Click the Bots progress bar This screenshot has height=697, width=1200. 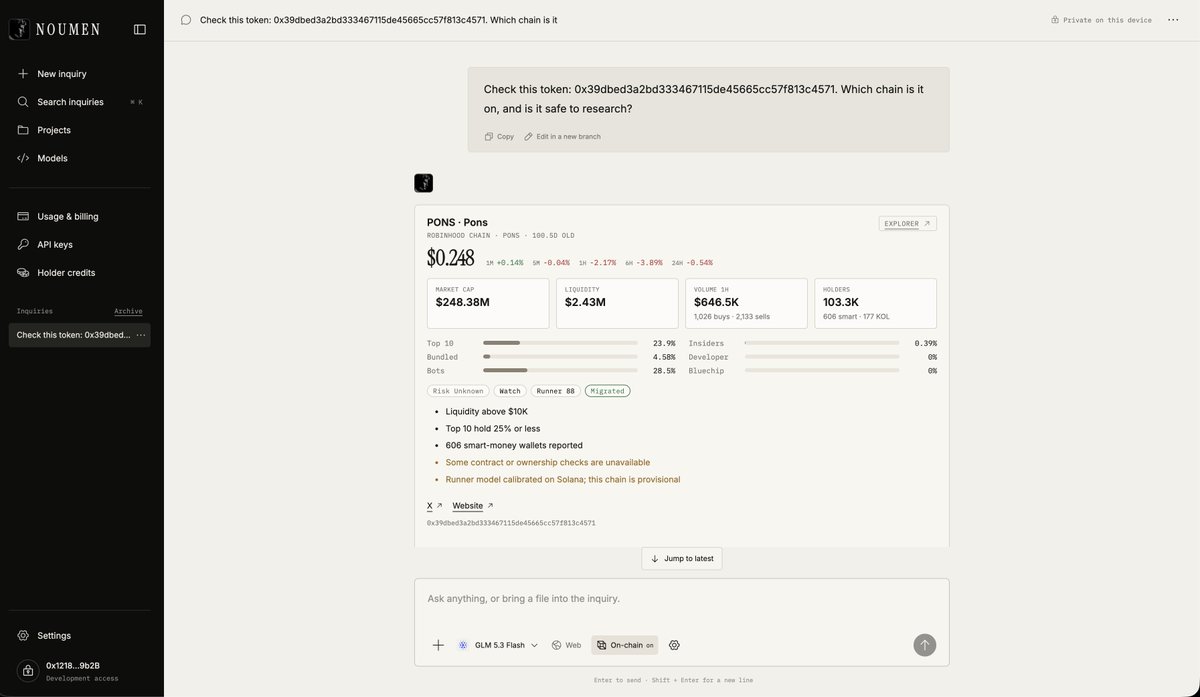click(x=560, y=371)
